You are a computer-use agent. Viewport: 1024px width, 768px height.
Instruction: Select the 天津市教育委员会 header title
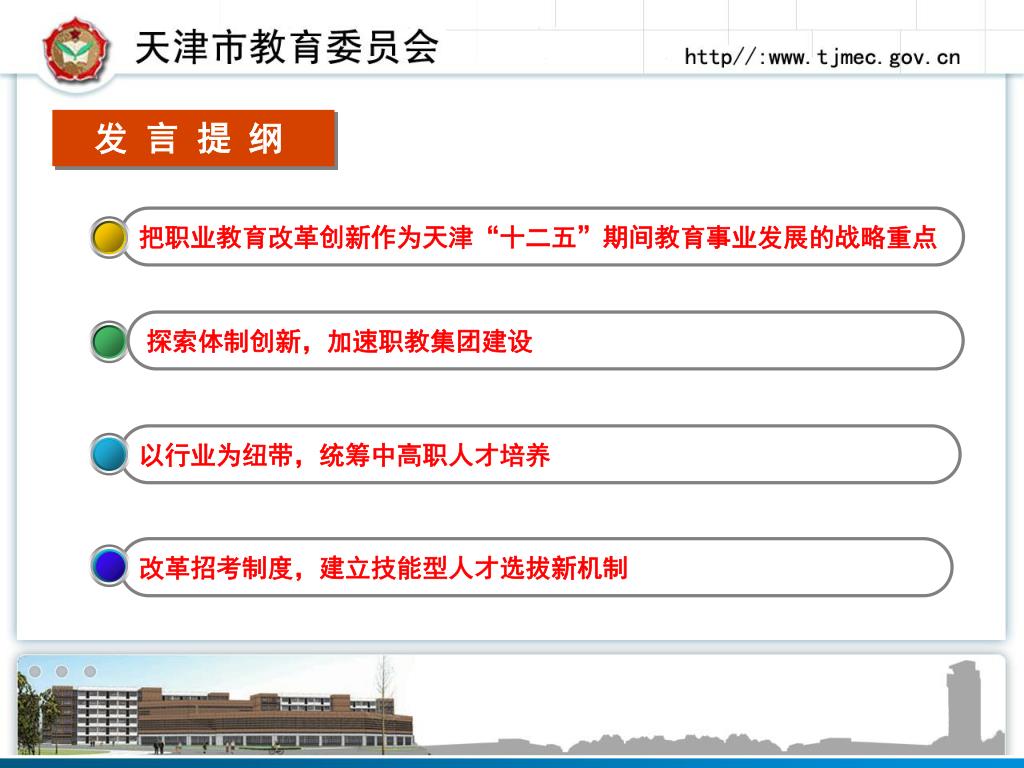click(287, 47)
